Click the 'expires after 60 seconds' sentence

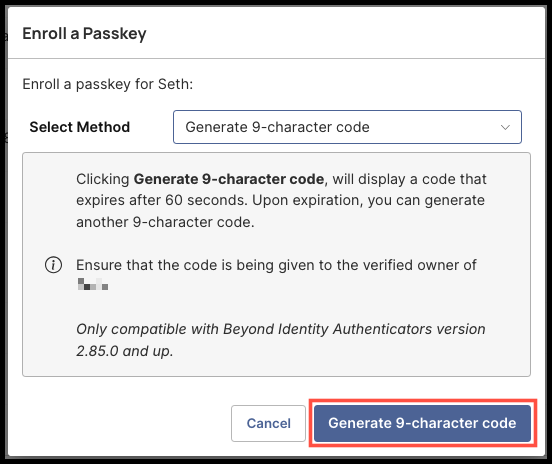tap(162, 200)
